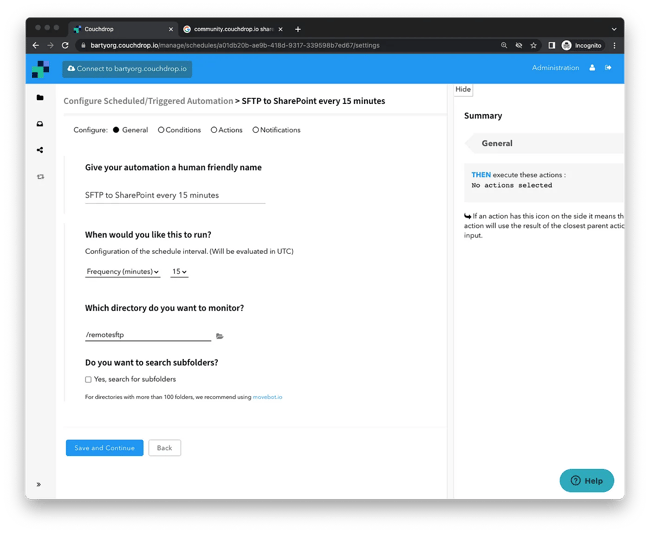650x533 pixels.
Task: Click the tracking-blocked eye icon in address bar
Action: 519,45
